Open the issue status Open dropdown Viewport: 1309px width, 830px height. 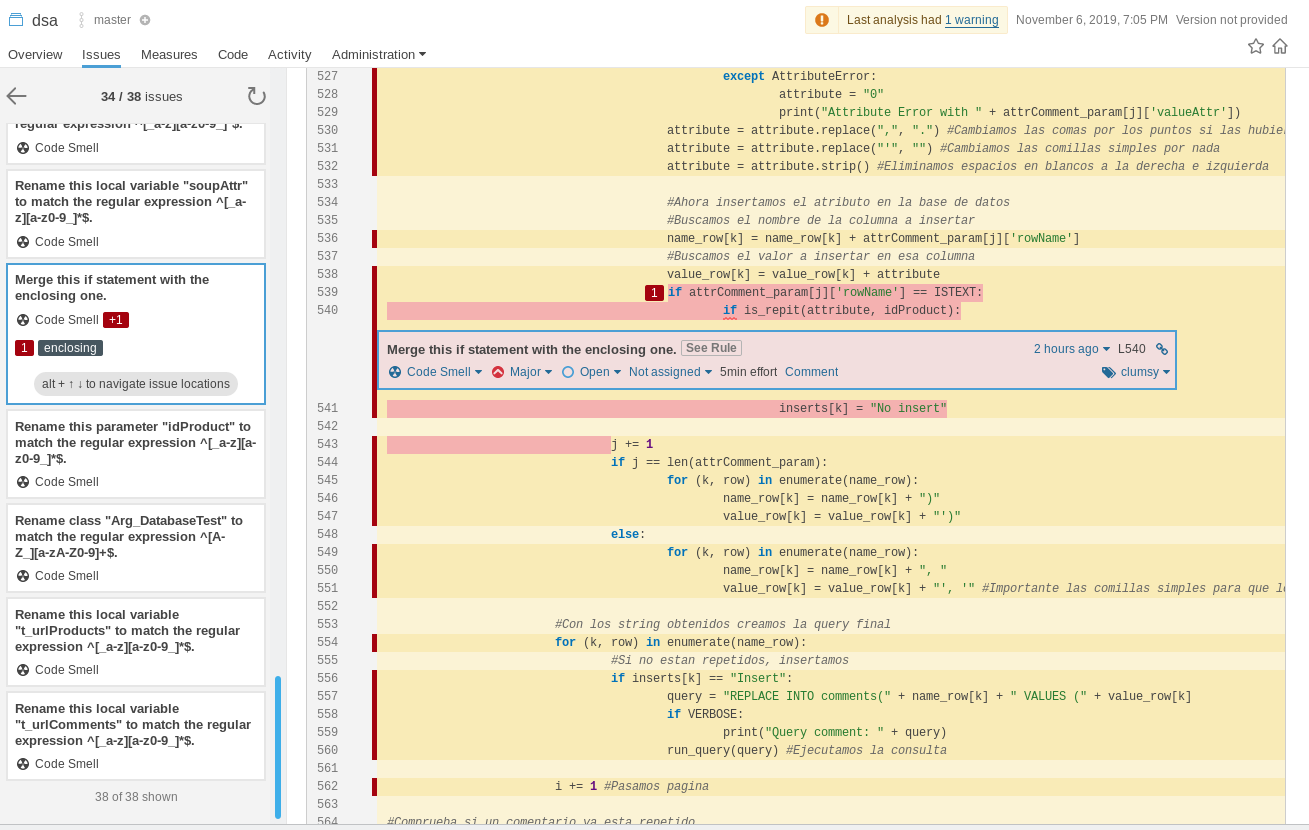(591, 372)
